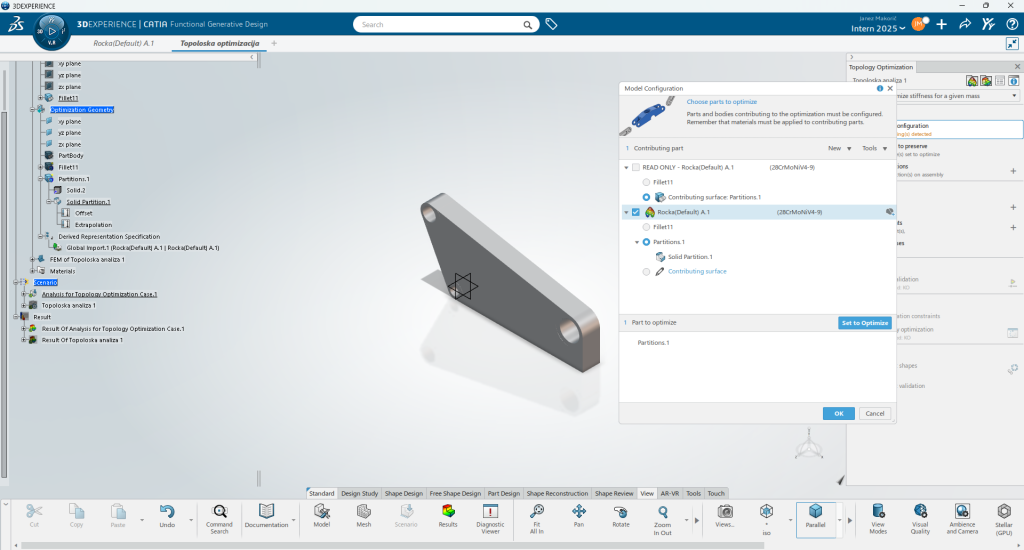Click the Share arrow icon in top bar
This screenshot has width=1024, height=550.
point(965,24)
